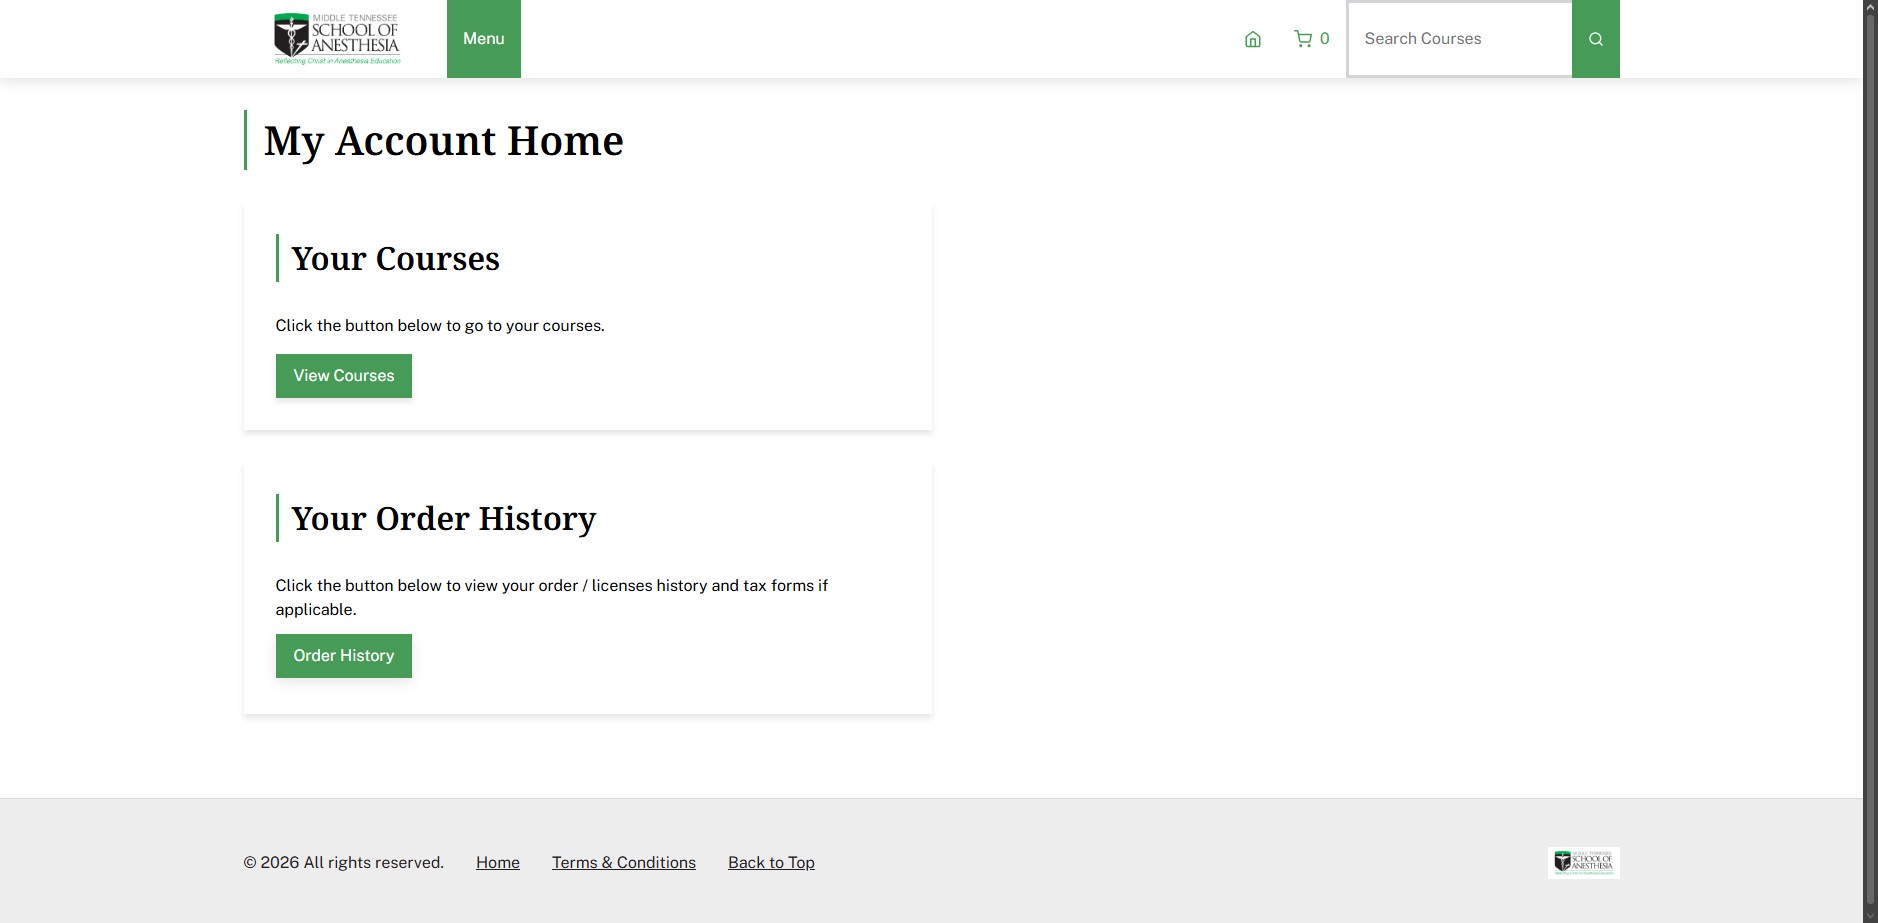Viewport: 1878px width, 923px height.
Task: Click the Order History button
Action: click(x=344, y=656)
